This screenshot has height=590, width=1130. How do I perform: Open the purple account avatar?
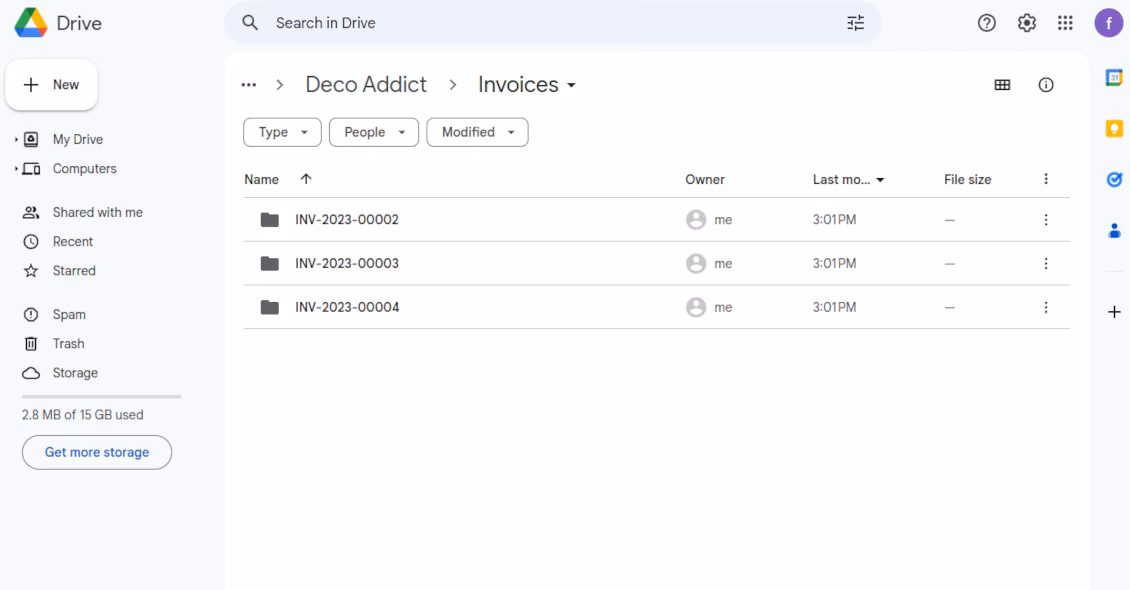coord(1108,23)
